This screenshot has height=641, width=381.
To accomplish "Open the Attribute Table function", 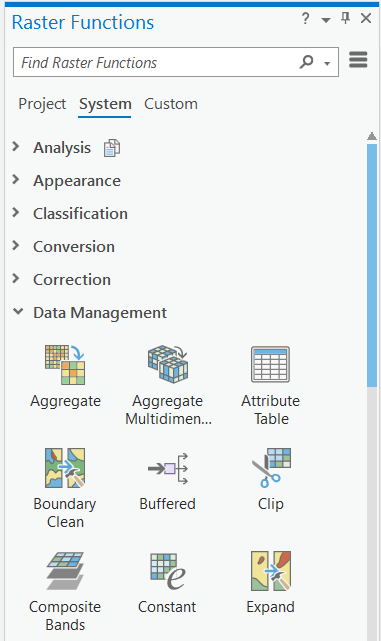I will point(270,364).
